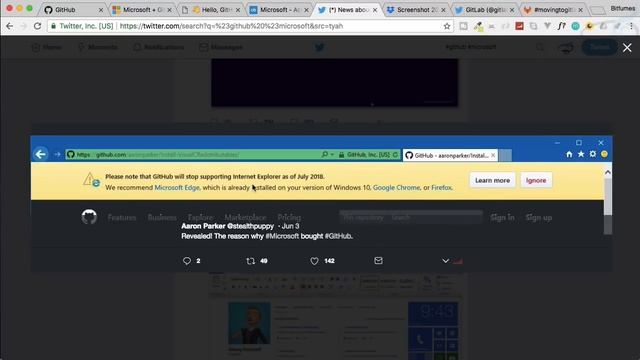This screenshot has height=360, width=640.
Task: Open Messages in dimmed Twitter navbar
Action: pyautogui.click(x=221, y=47)
